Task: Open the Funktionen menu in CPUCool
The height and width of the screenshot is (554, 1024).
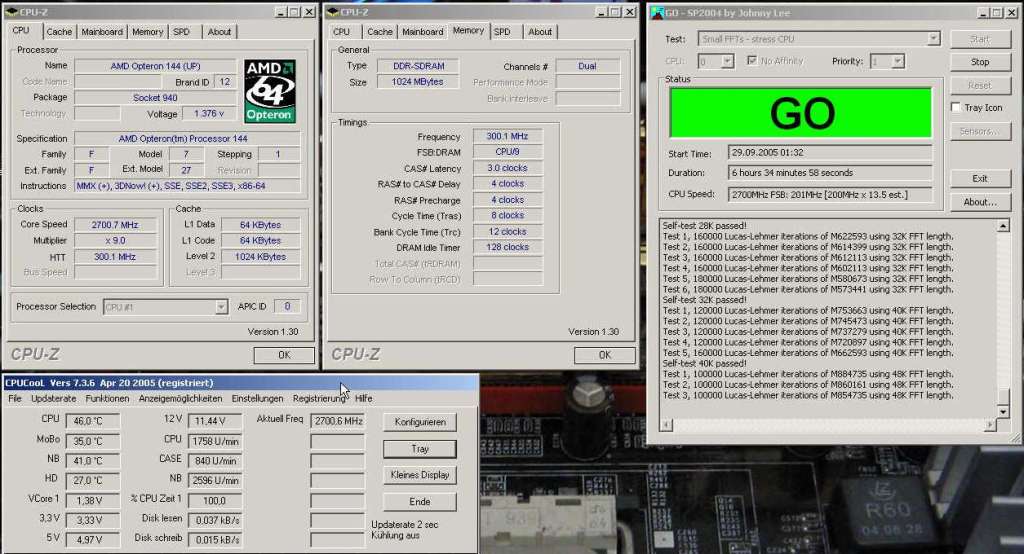Action: click(107, 399)
